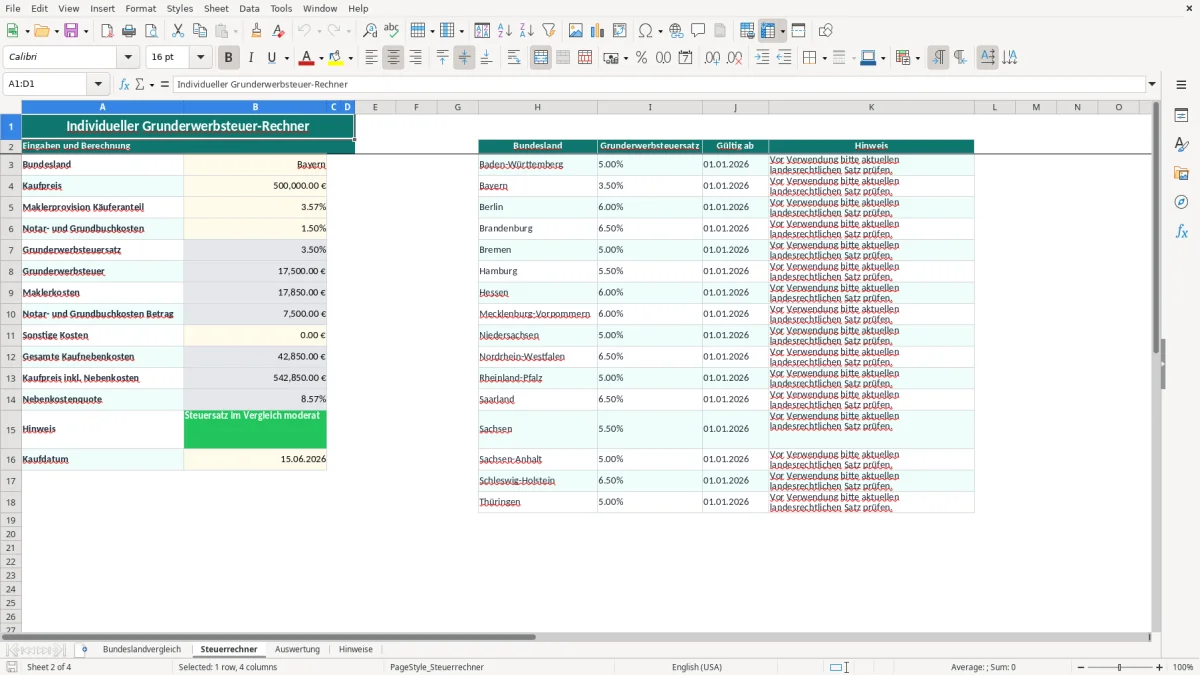Screen dimensions: 1200x675
Task: Switch to Bundeslandvergleich sheet tab
Action: coord(142,649)
